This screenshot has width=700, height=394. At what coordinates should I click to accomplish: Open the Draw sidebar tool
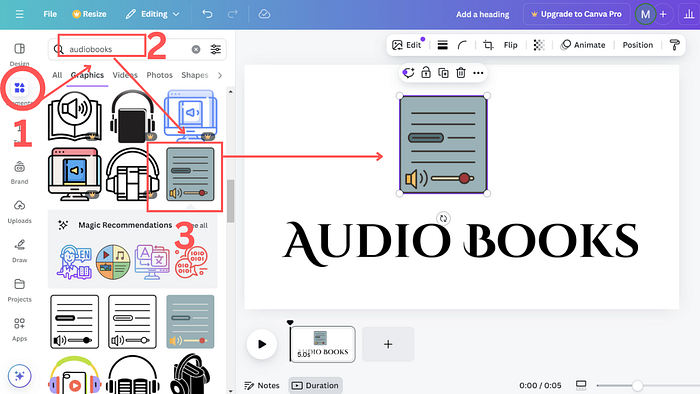tap(19, 251)
